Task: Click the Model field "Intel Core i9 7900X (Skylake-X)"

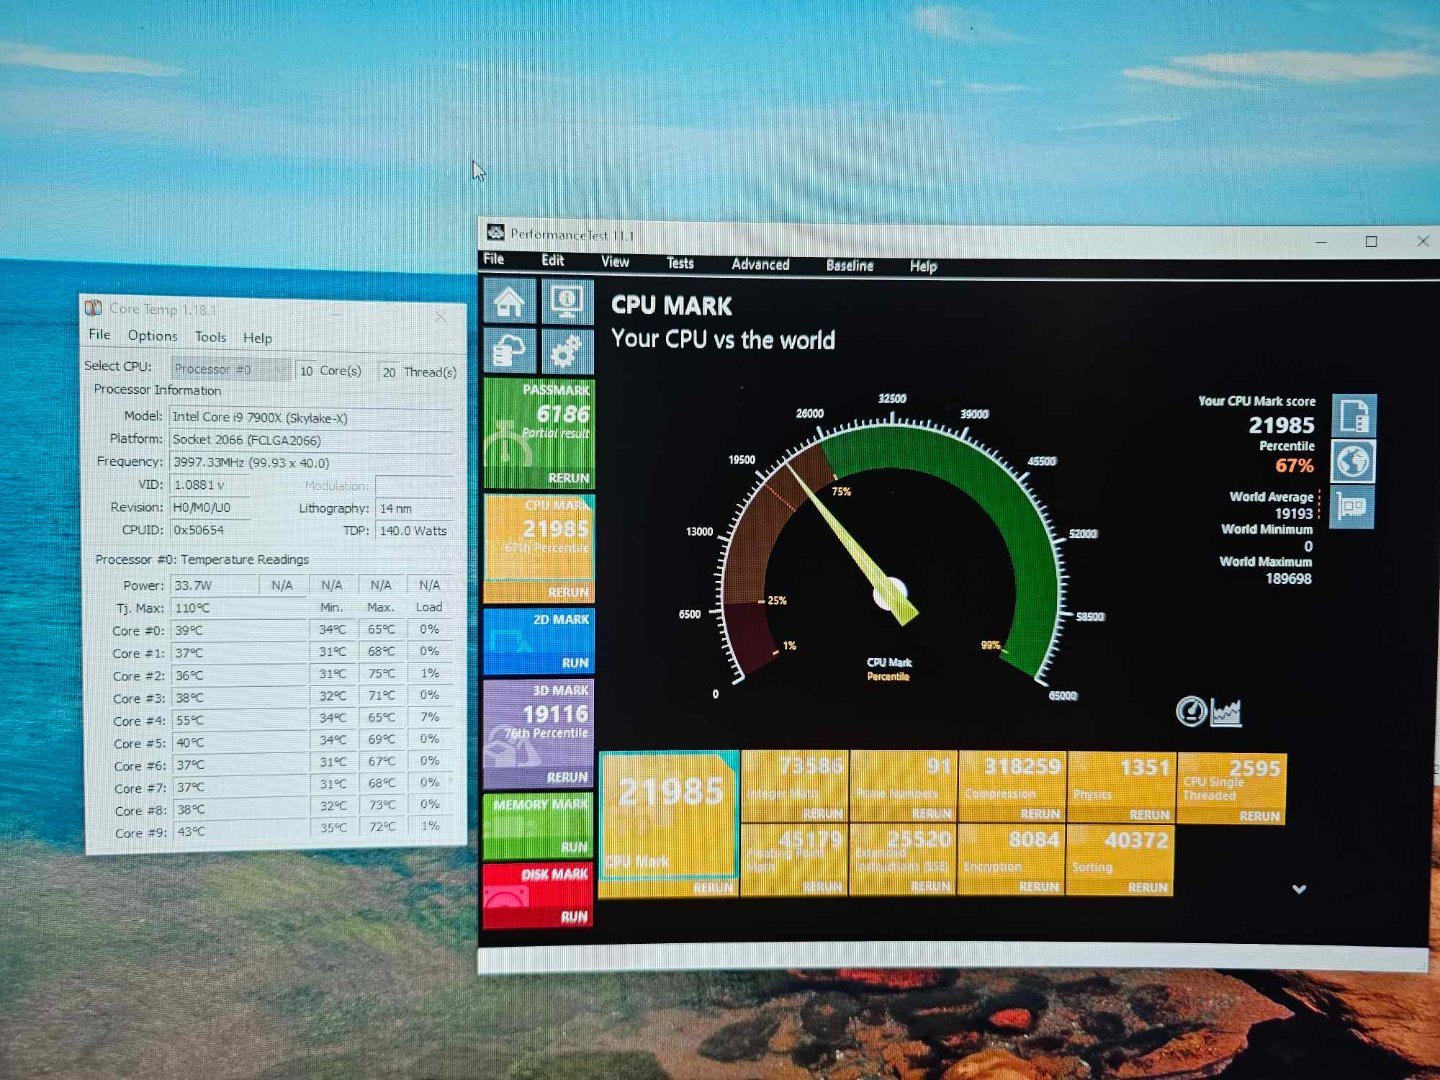Action: [x=311, y=417]
